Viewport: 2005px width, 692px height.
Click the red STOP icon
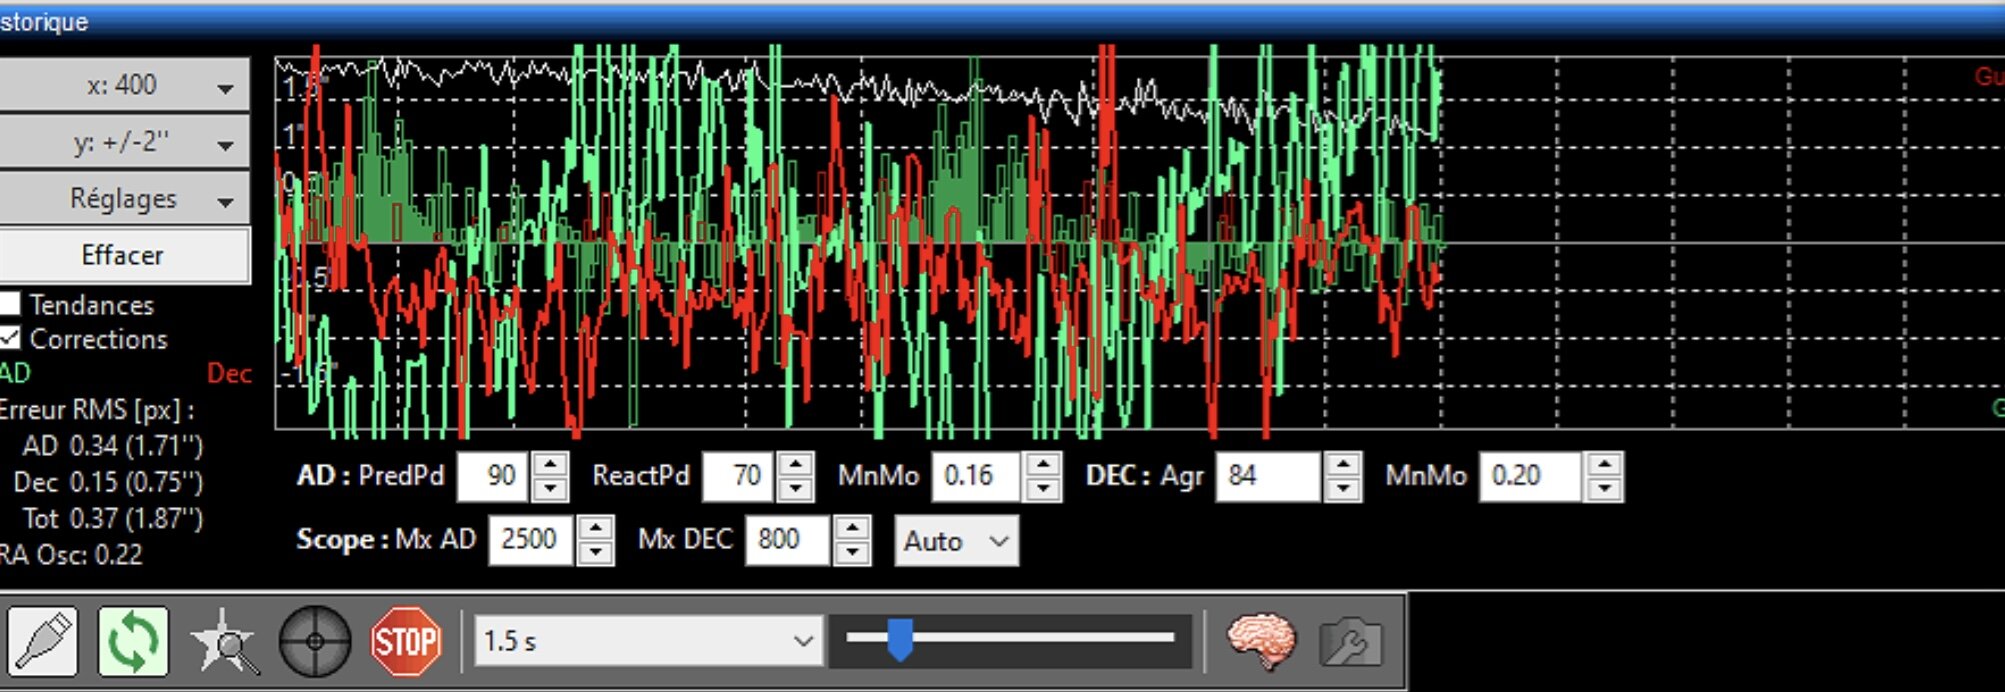405,640
